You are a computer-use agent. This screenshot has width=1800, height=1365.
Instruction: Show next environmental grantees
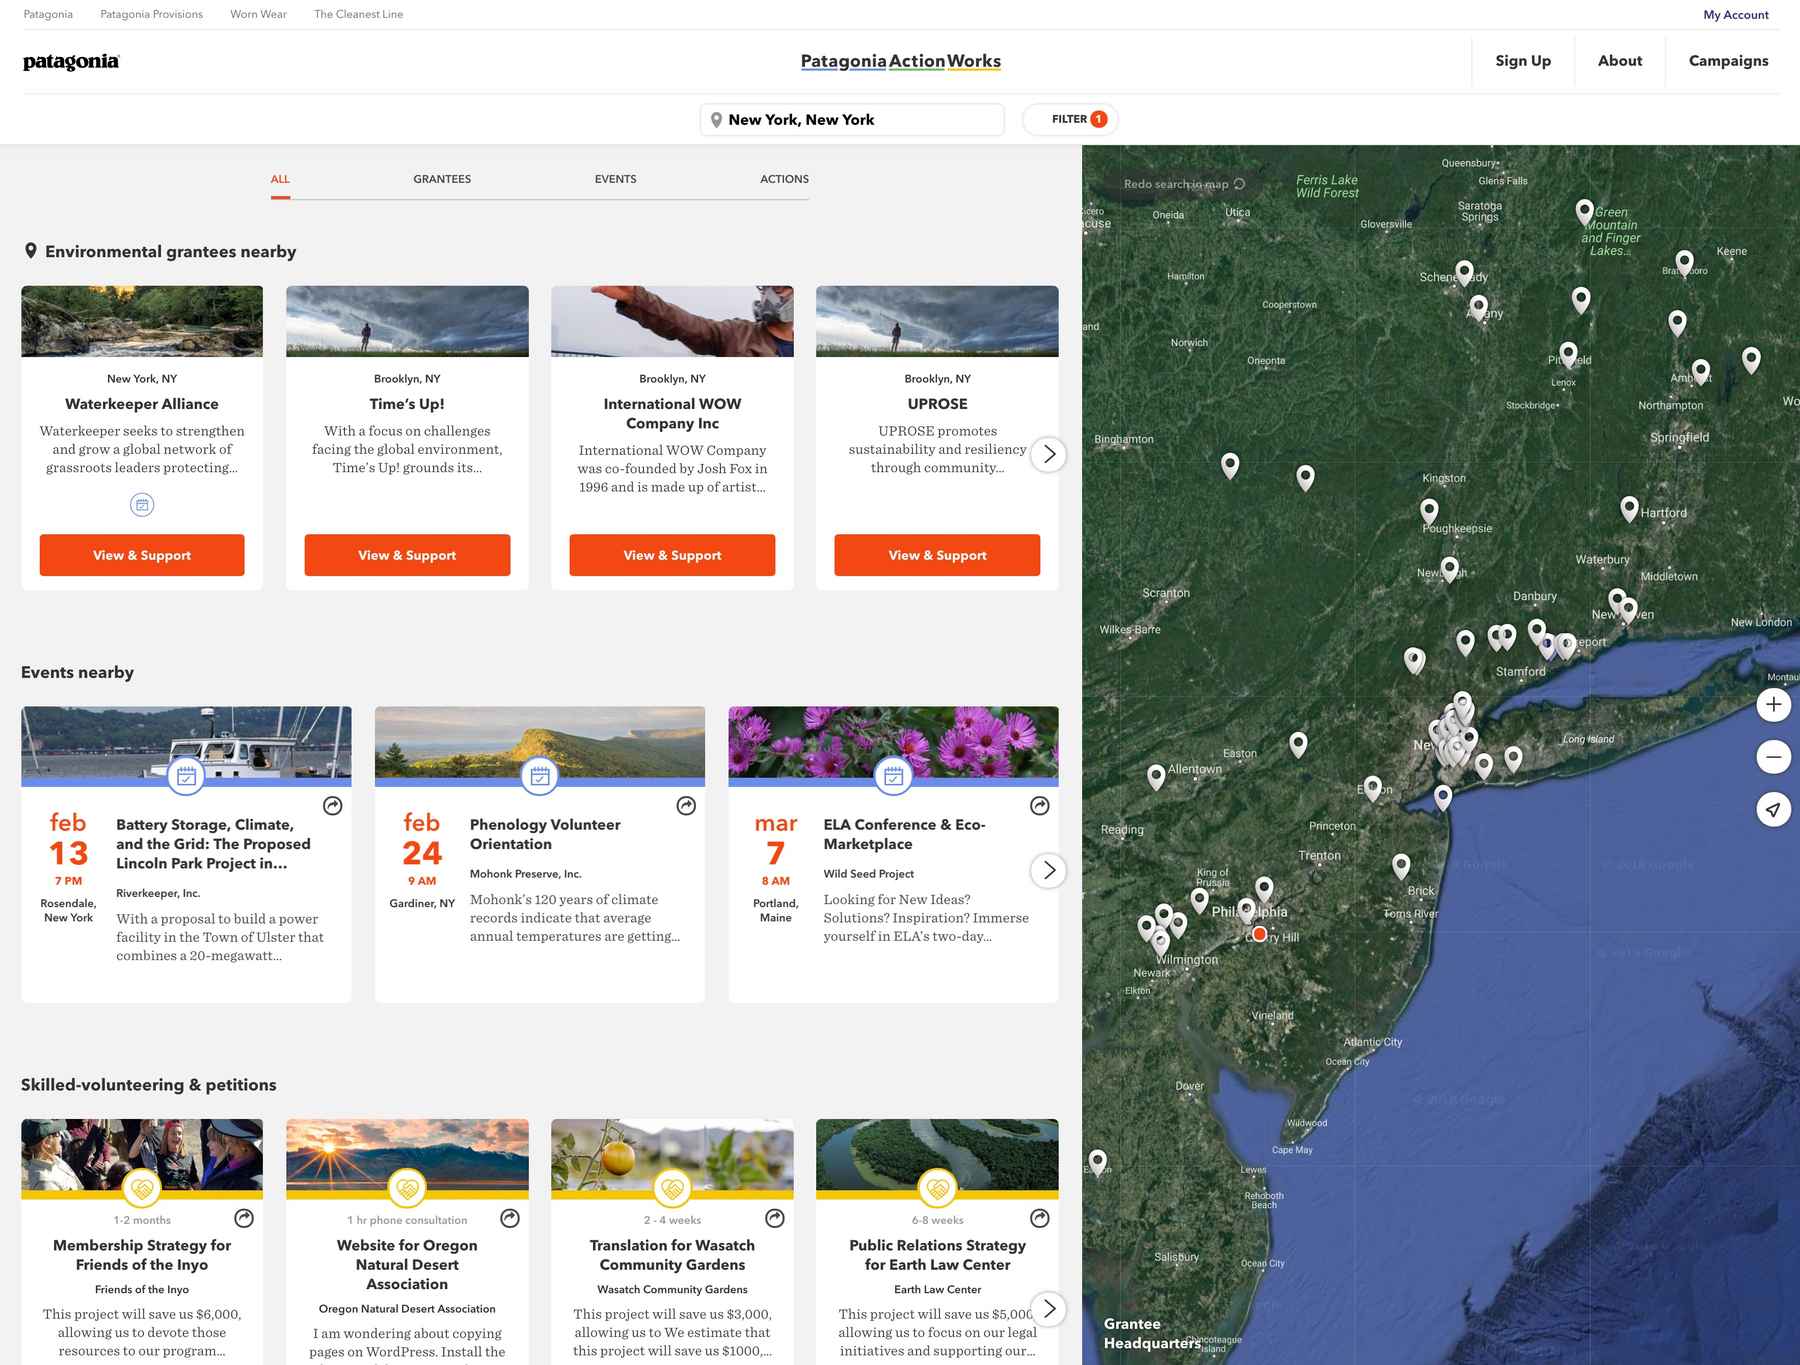pyautogui.click(x=1048, y=455)
